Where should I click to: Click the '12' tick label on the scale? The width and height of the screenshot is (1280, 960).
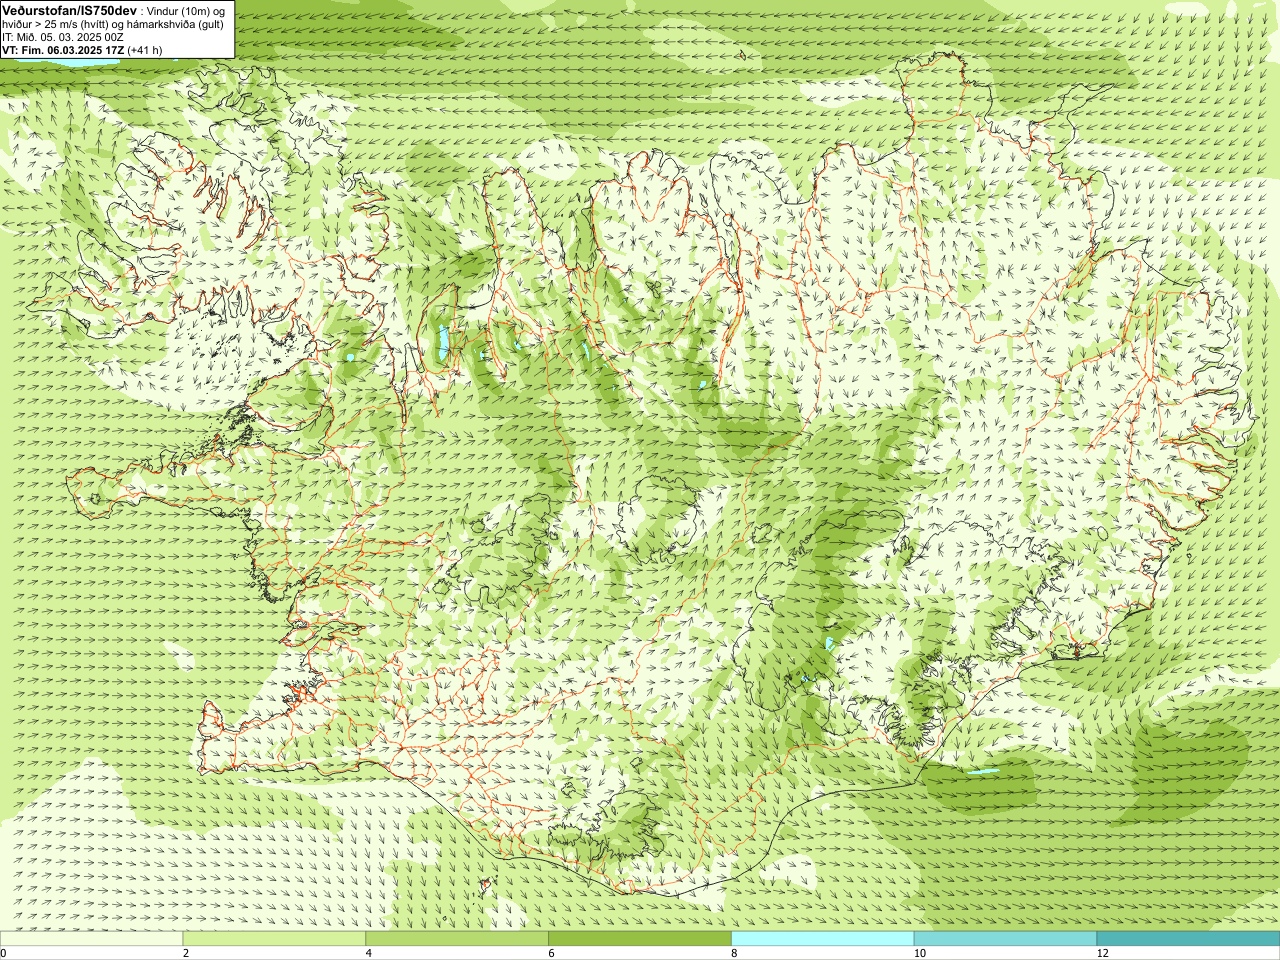[1102, 953]
